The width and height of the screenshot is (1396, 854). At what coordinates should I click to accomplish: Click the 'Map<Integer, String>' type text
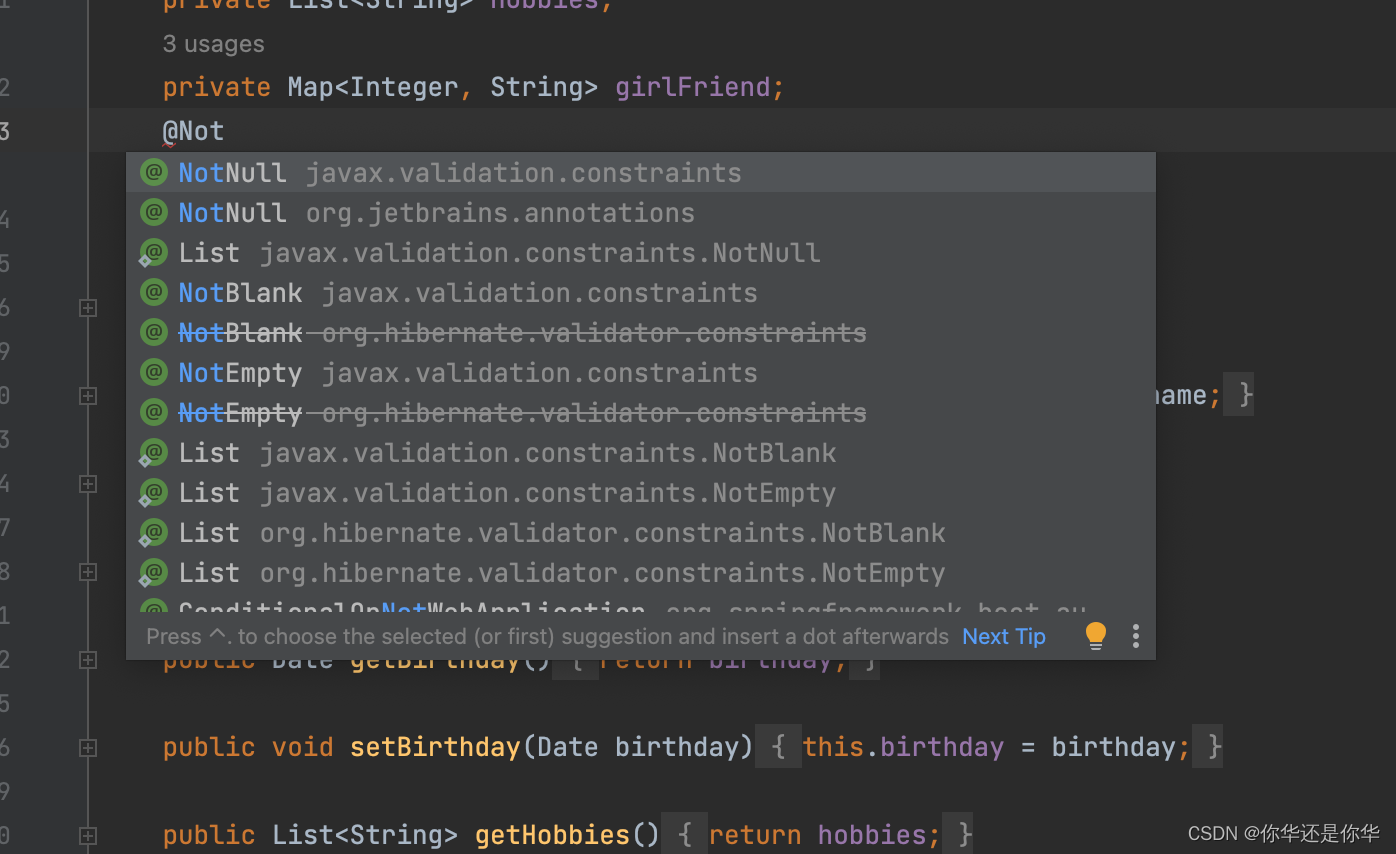[x=442, y=87]
